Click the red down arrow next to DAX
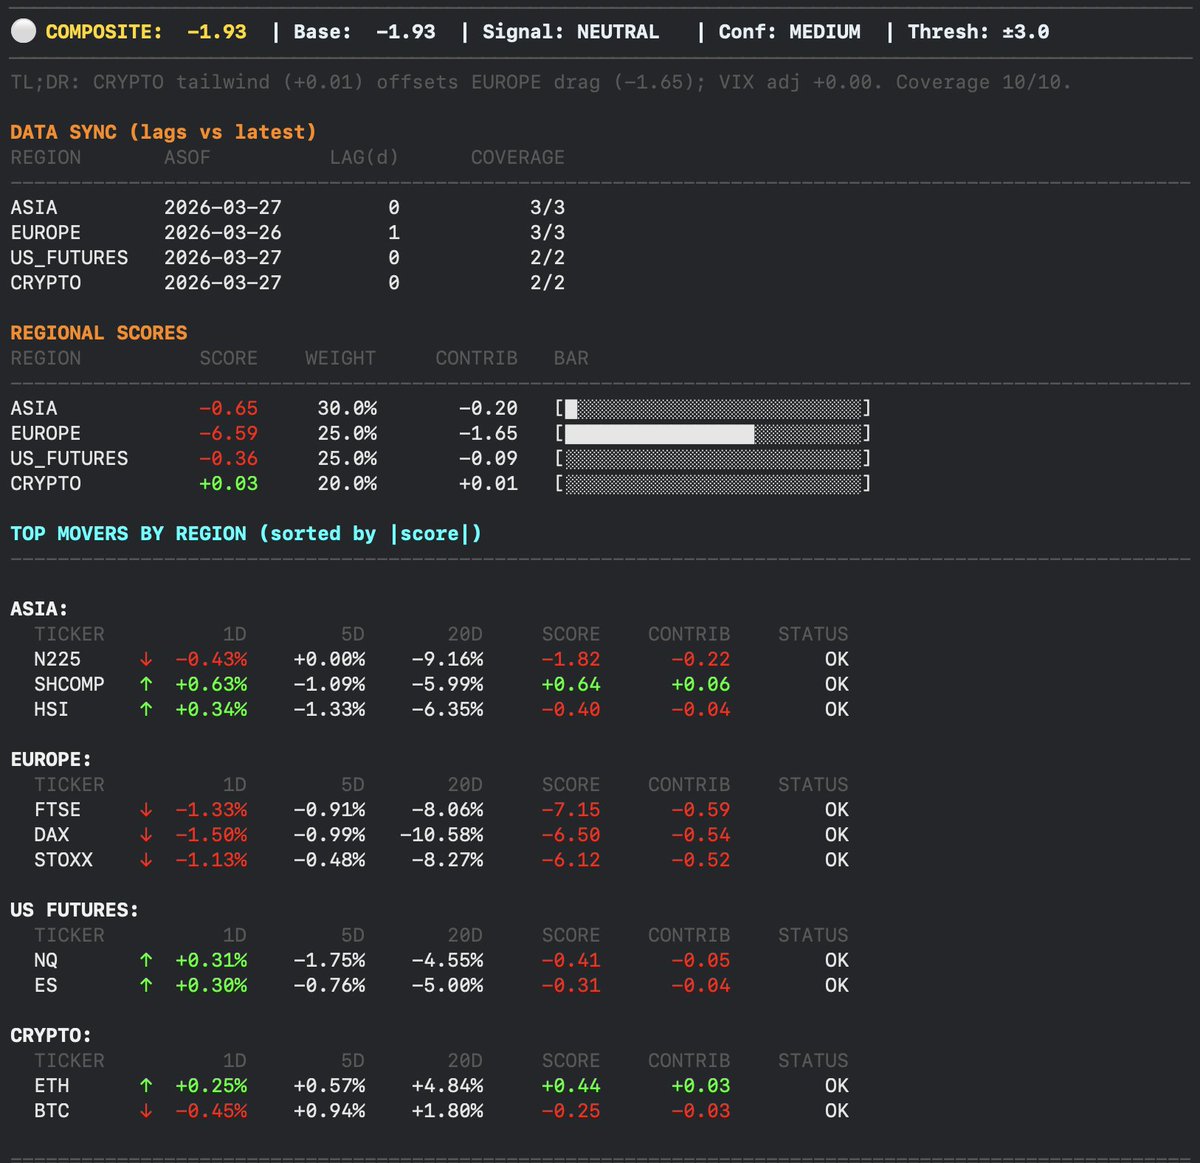The image size is (1200, 1163). pyautogui.click(x=146, y=835)
